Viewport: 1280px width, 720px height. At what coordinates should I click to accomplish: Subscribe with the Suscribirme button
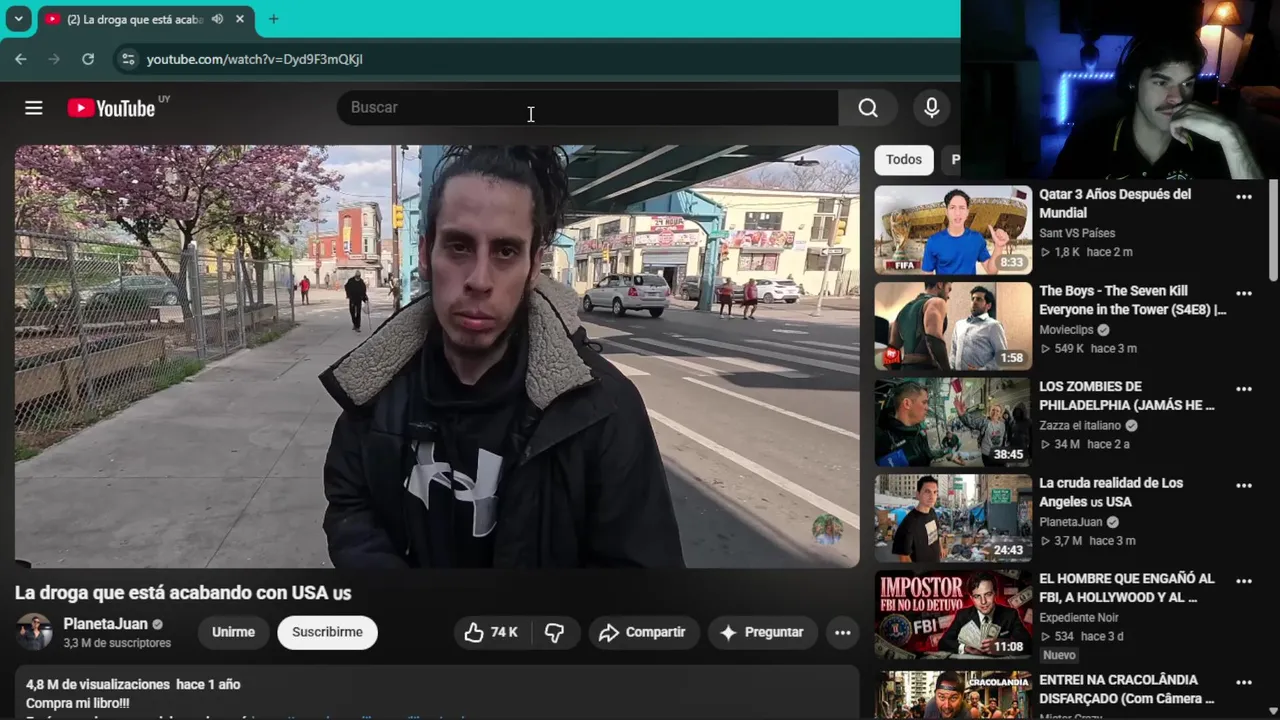click(327, 632)
